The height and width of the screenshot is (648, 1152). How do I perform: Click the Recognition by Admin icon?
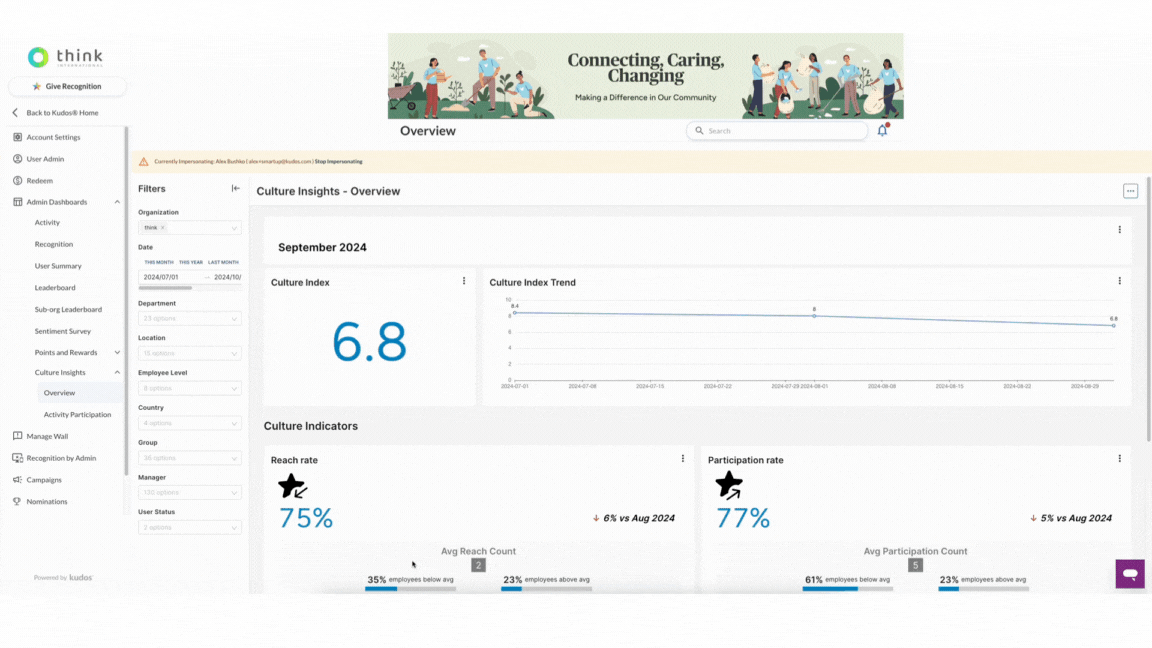[x=18, y=458]
